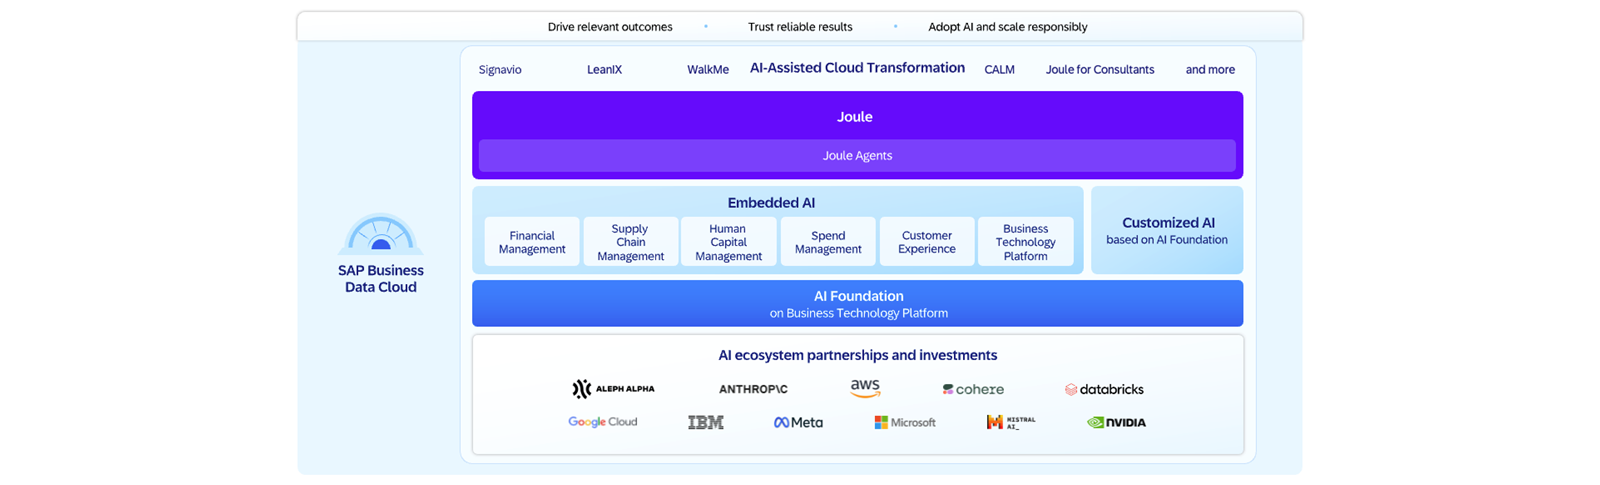The height and width of the screenshot is (485, 1600).
Task: Click the Joule Agents bar
Action: click(857, 156)
